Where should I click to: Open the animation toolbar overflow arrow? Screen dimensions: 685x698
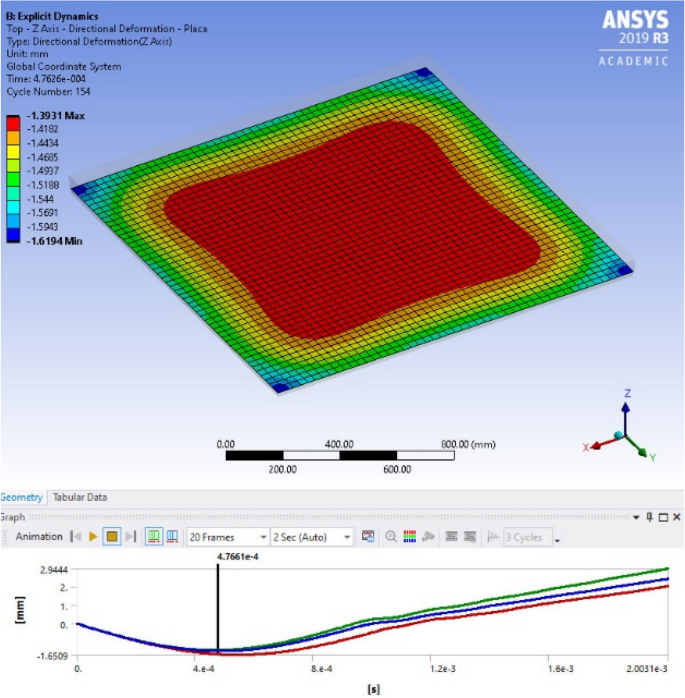click(557, 540)
